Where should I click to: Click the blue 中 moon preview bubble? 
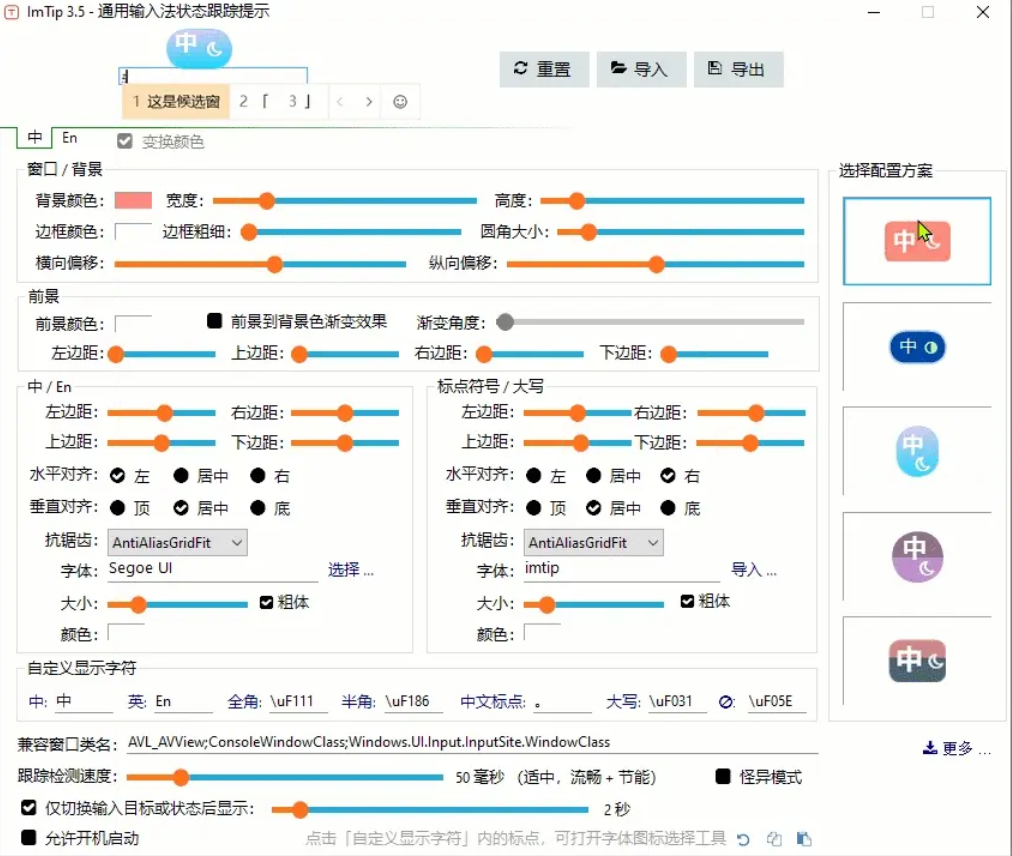tap(199, 48)
